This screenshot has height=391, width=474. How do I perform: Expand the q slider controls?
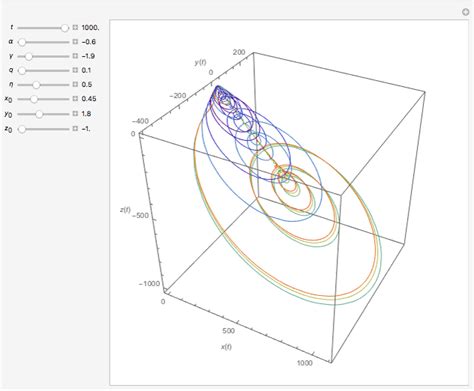coord(75,70)
